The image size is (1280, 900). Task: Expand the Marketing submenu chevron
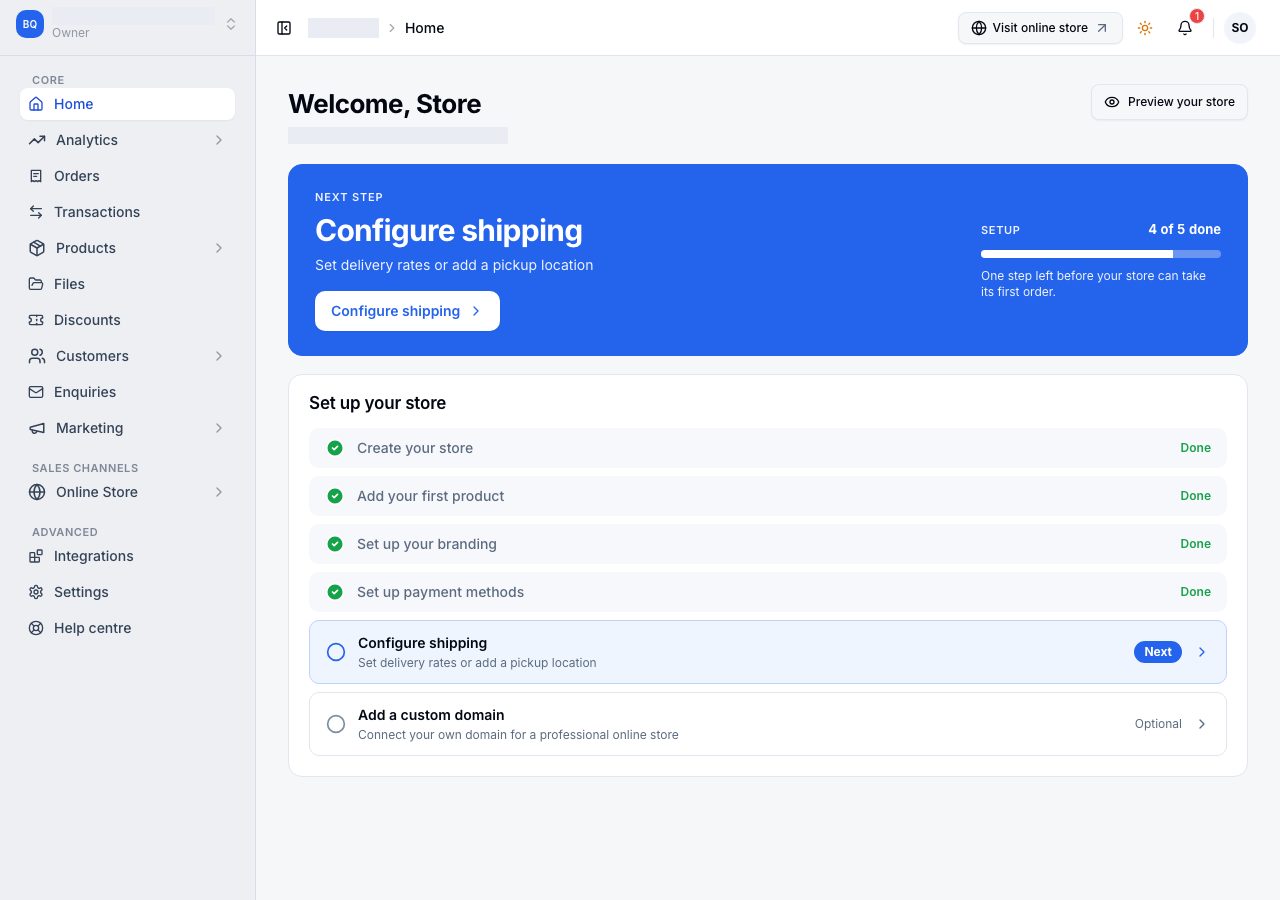(219, 428)
